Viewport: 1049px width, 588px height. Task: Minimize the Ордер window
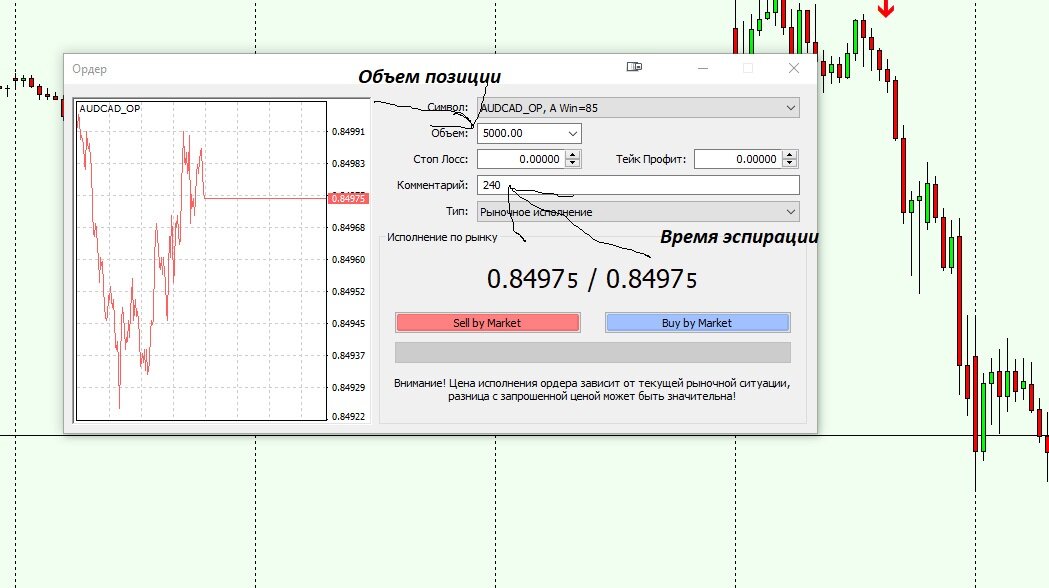702,68
